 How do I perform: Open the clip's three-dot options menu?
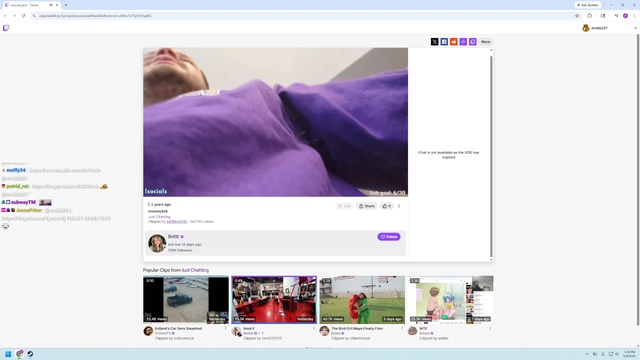click(399, 206)
